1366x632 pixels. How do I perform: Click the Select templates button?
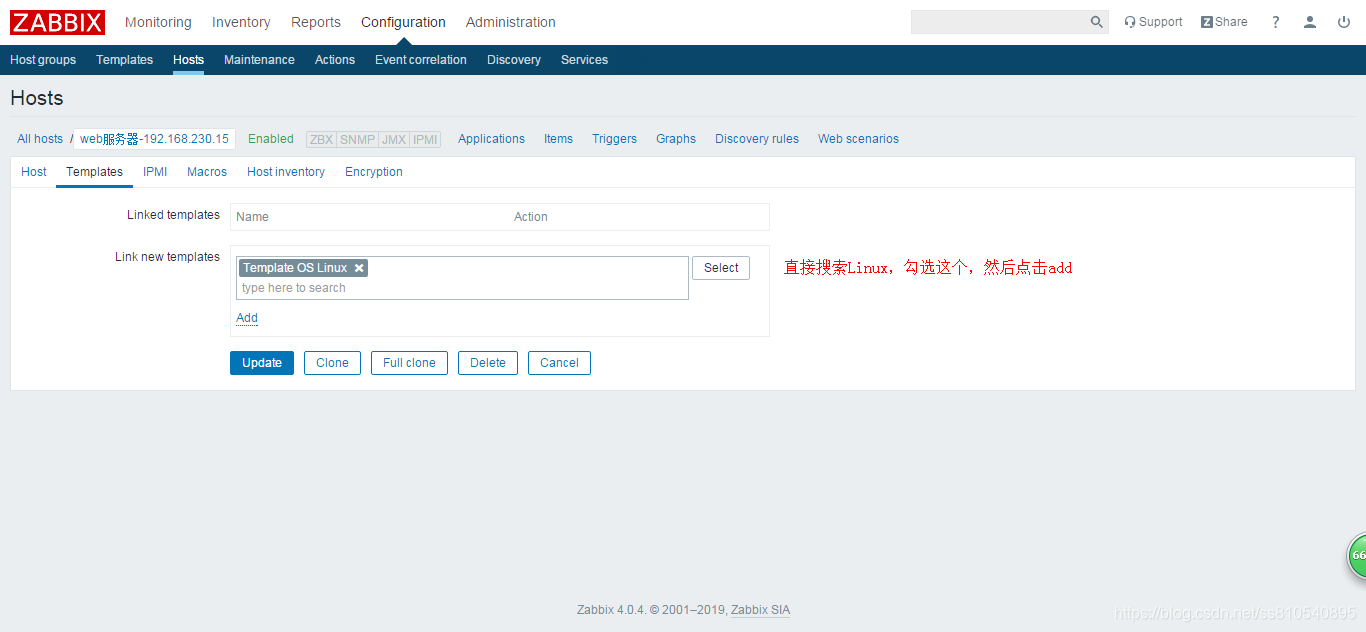click(721, 268)
